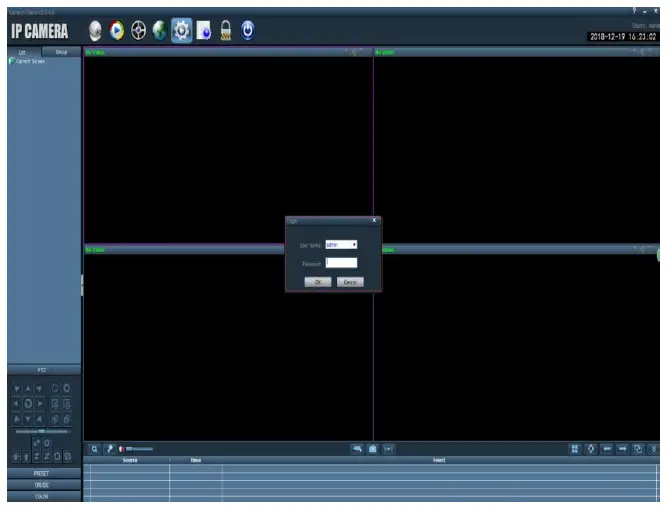The width and height of the screenshot is (672, 512).
Task: Click Cancel in the login dialog
Action: (350, 282)
